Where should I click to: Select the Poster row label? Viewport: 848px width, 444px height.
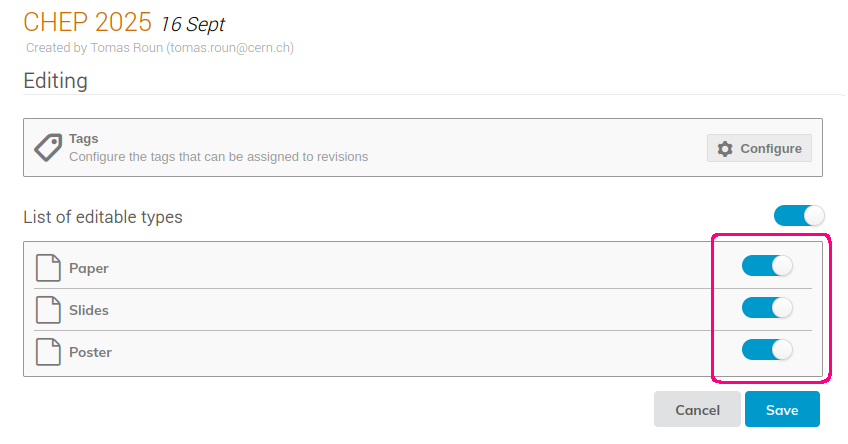click(90, 353)
